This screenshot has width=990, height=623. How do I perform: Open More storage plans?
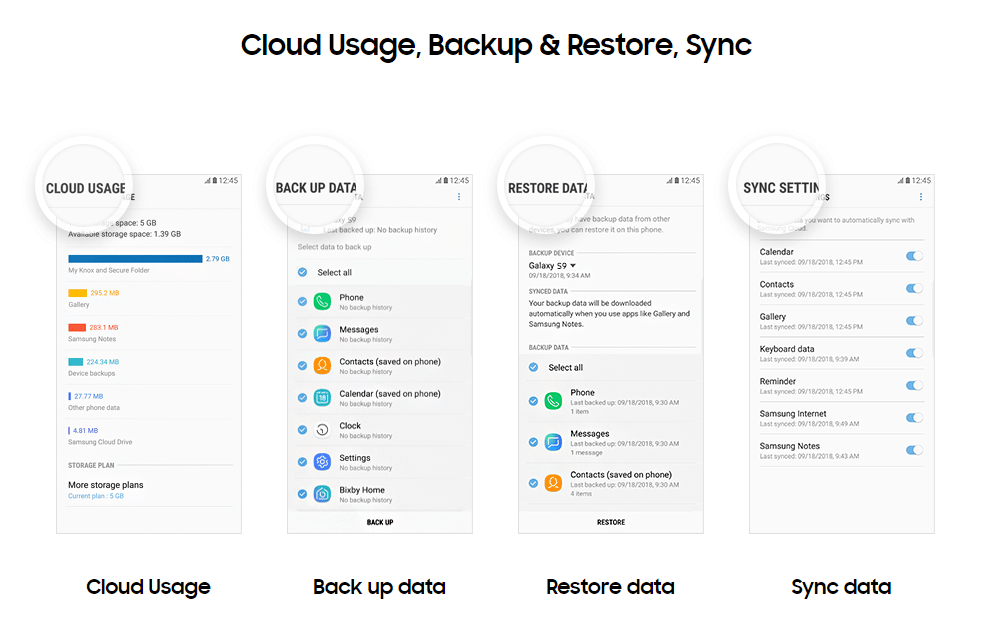(x=105, y=485)
